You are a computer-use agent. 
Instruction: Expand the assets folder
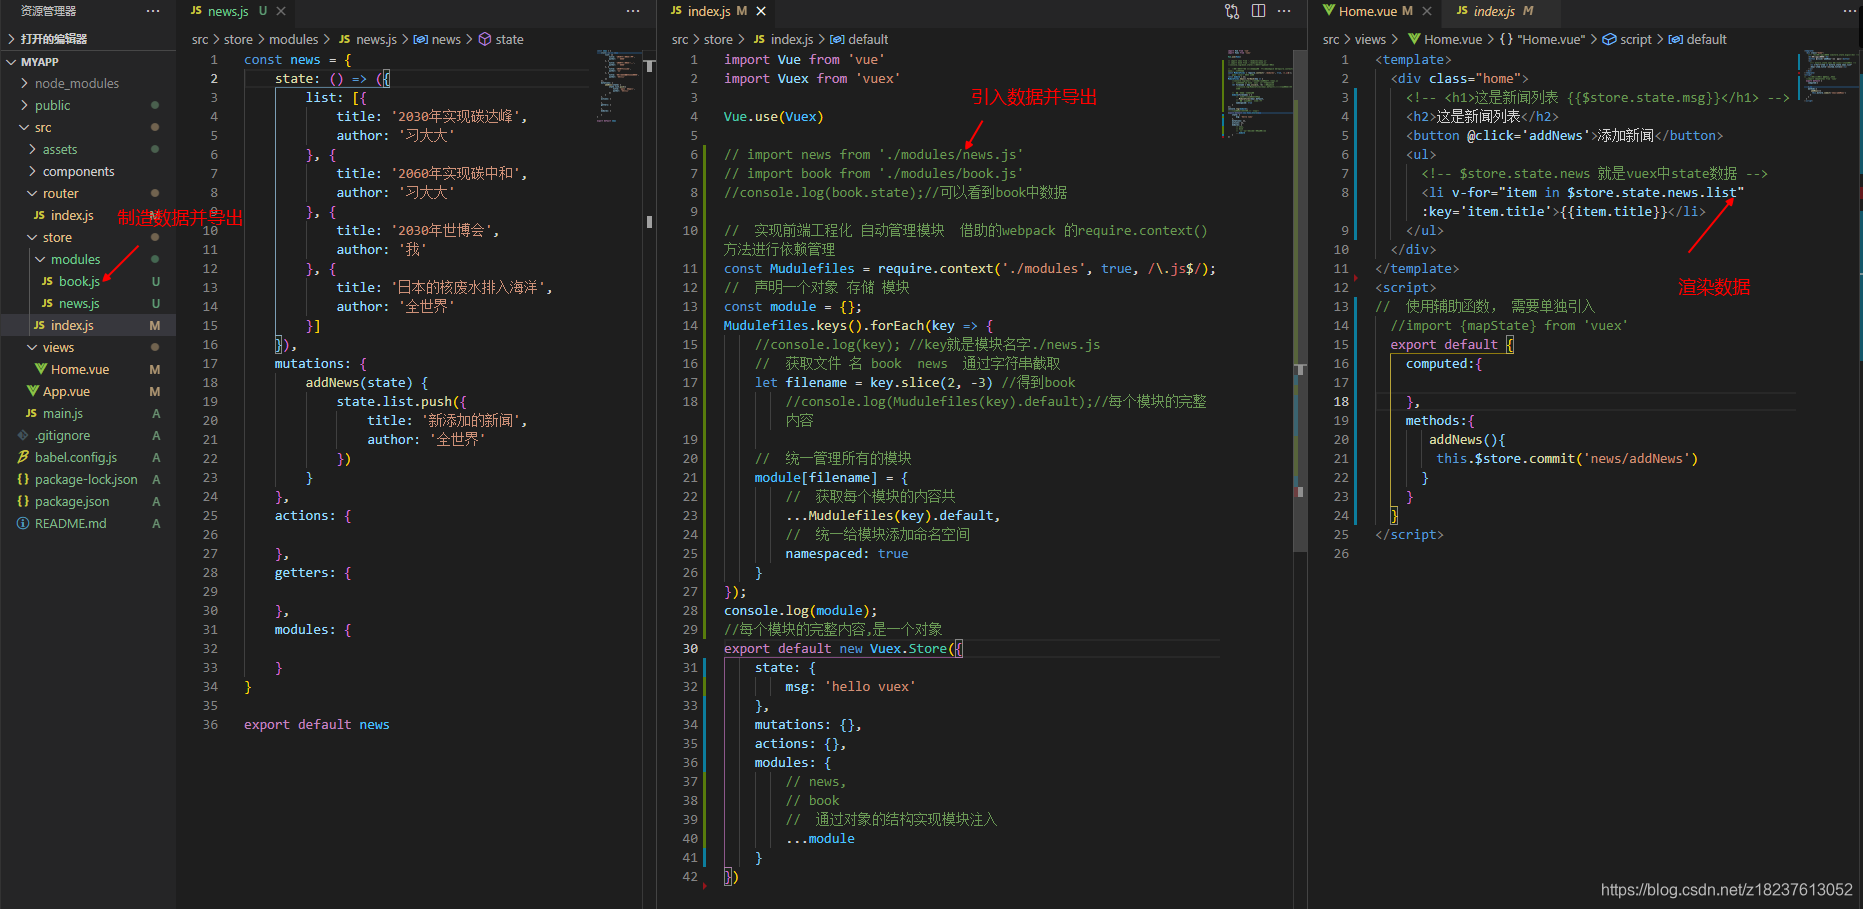tap(60, 149)
